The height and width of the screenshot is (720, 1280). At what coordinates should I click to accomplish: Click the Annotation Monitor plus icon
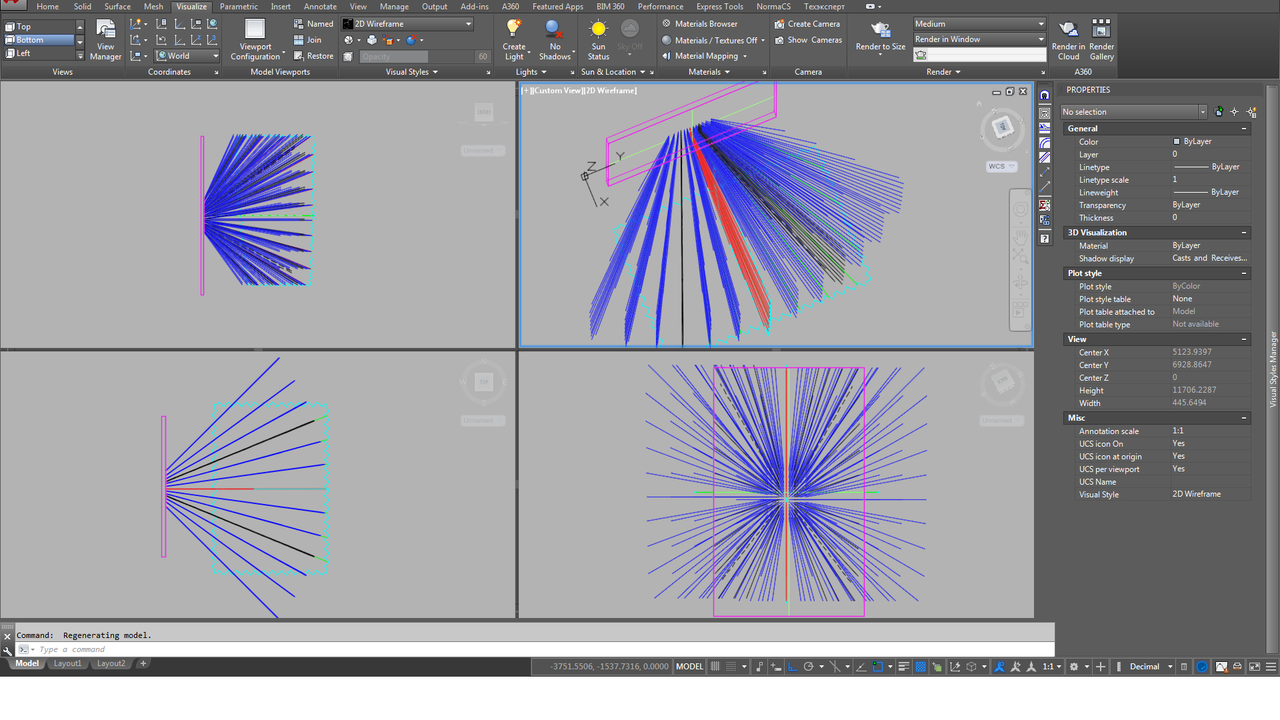[1100, 666]
